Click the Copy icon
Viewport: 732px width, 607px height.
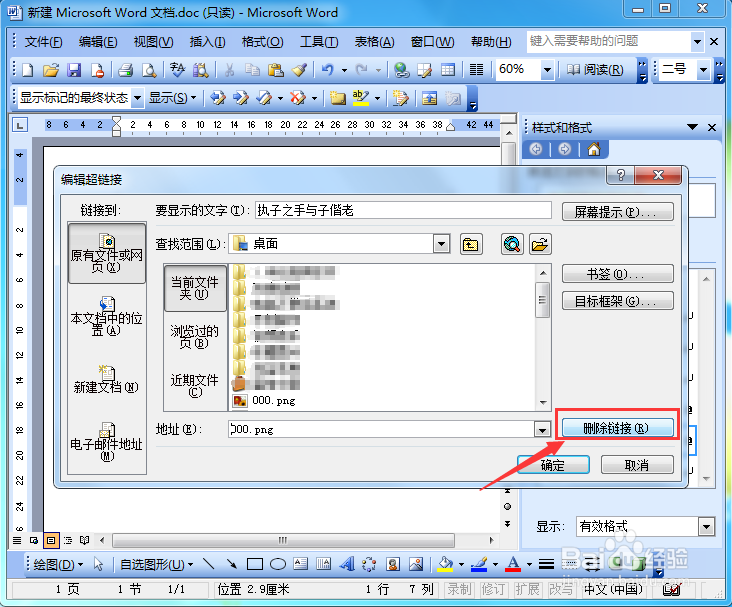252,70
